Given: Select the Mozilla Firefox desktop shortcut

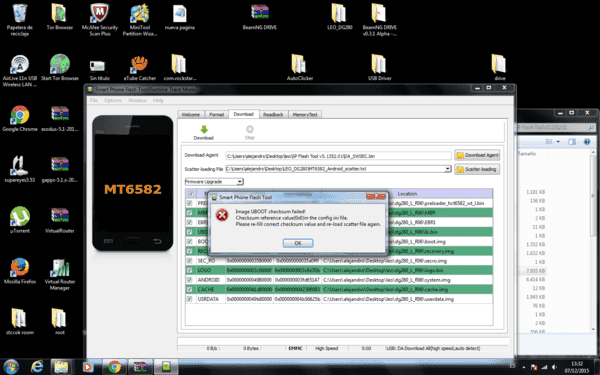Looking at the screenshot, I should (20, 271).
